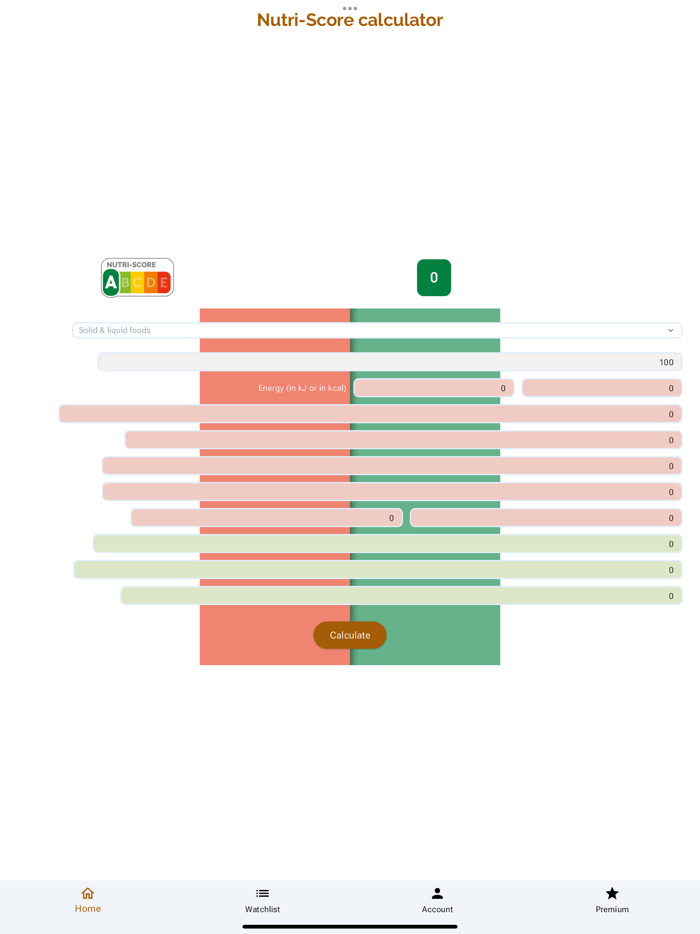Click the Nutri-Score A-E label badge

click(136, 277)
